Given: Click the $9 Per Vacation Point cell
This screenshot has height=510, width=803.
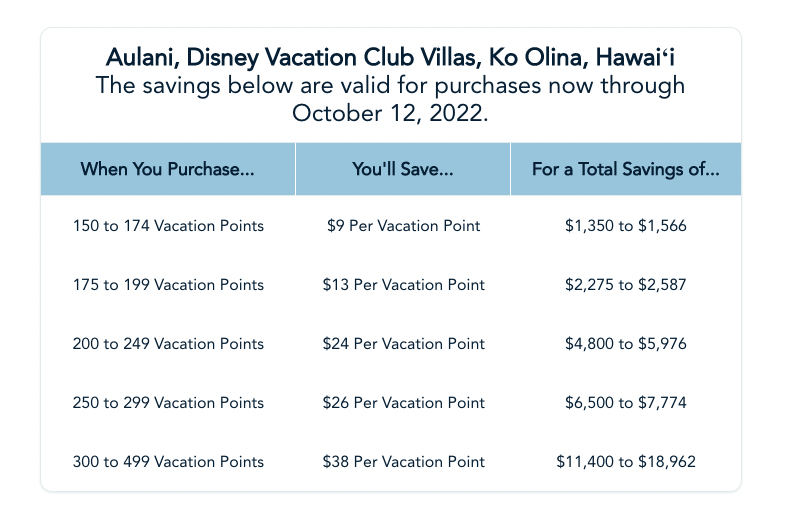Looking at the screenshot, I should pyautogui.click(x=403, y=226).
